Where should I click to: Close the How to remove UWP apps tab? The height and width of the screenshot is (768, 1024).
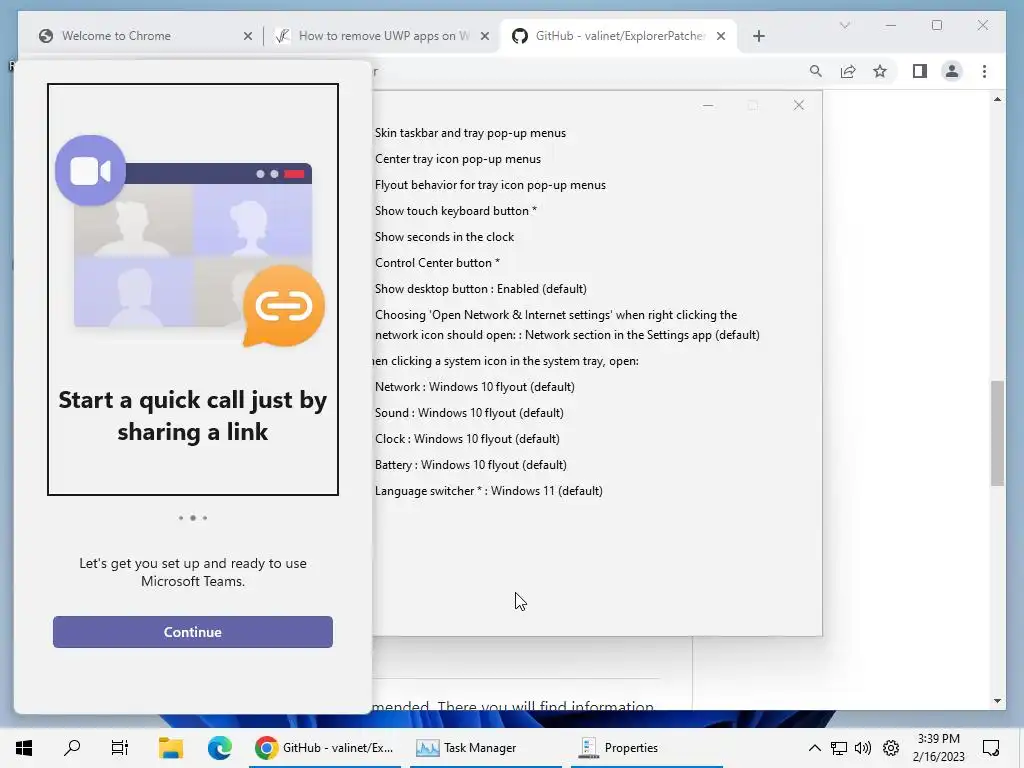pyautogui.click(x=485, y=37)
